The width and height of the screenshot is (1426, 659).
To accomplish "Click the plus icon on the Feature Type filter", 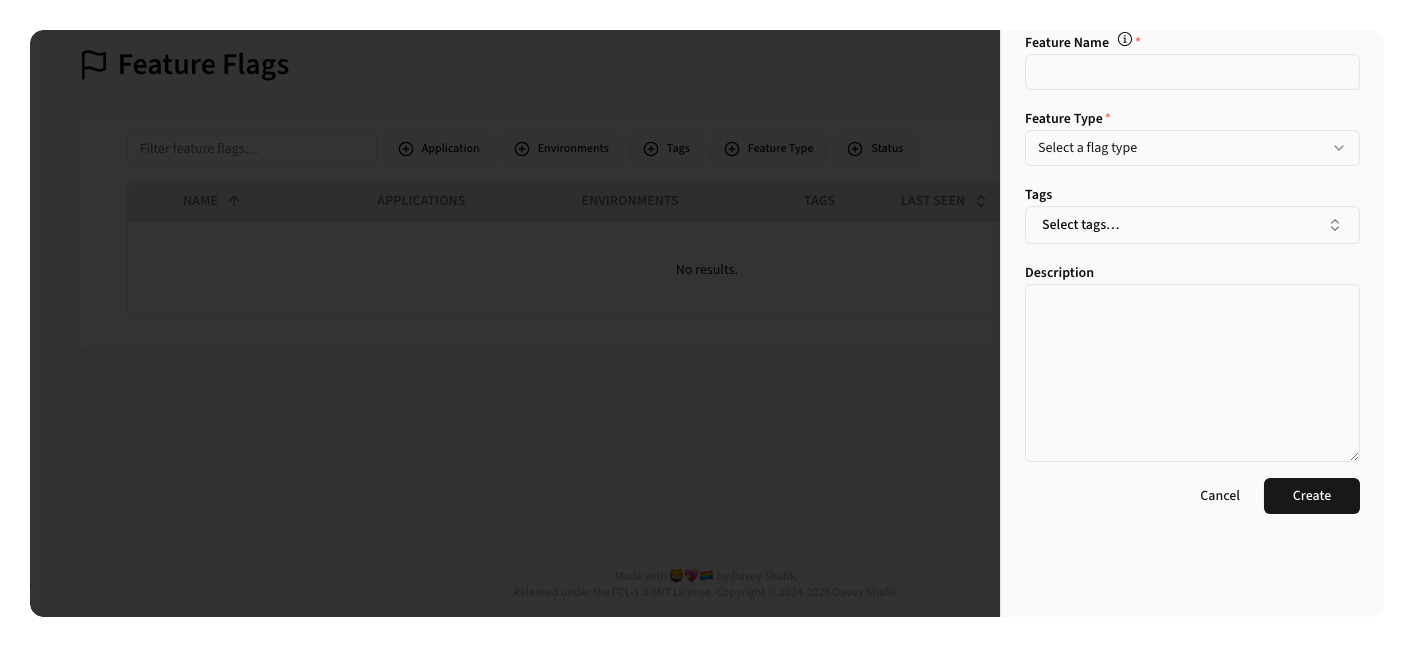I will pyautogui.click(x=731, y=148).
